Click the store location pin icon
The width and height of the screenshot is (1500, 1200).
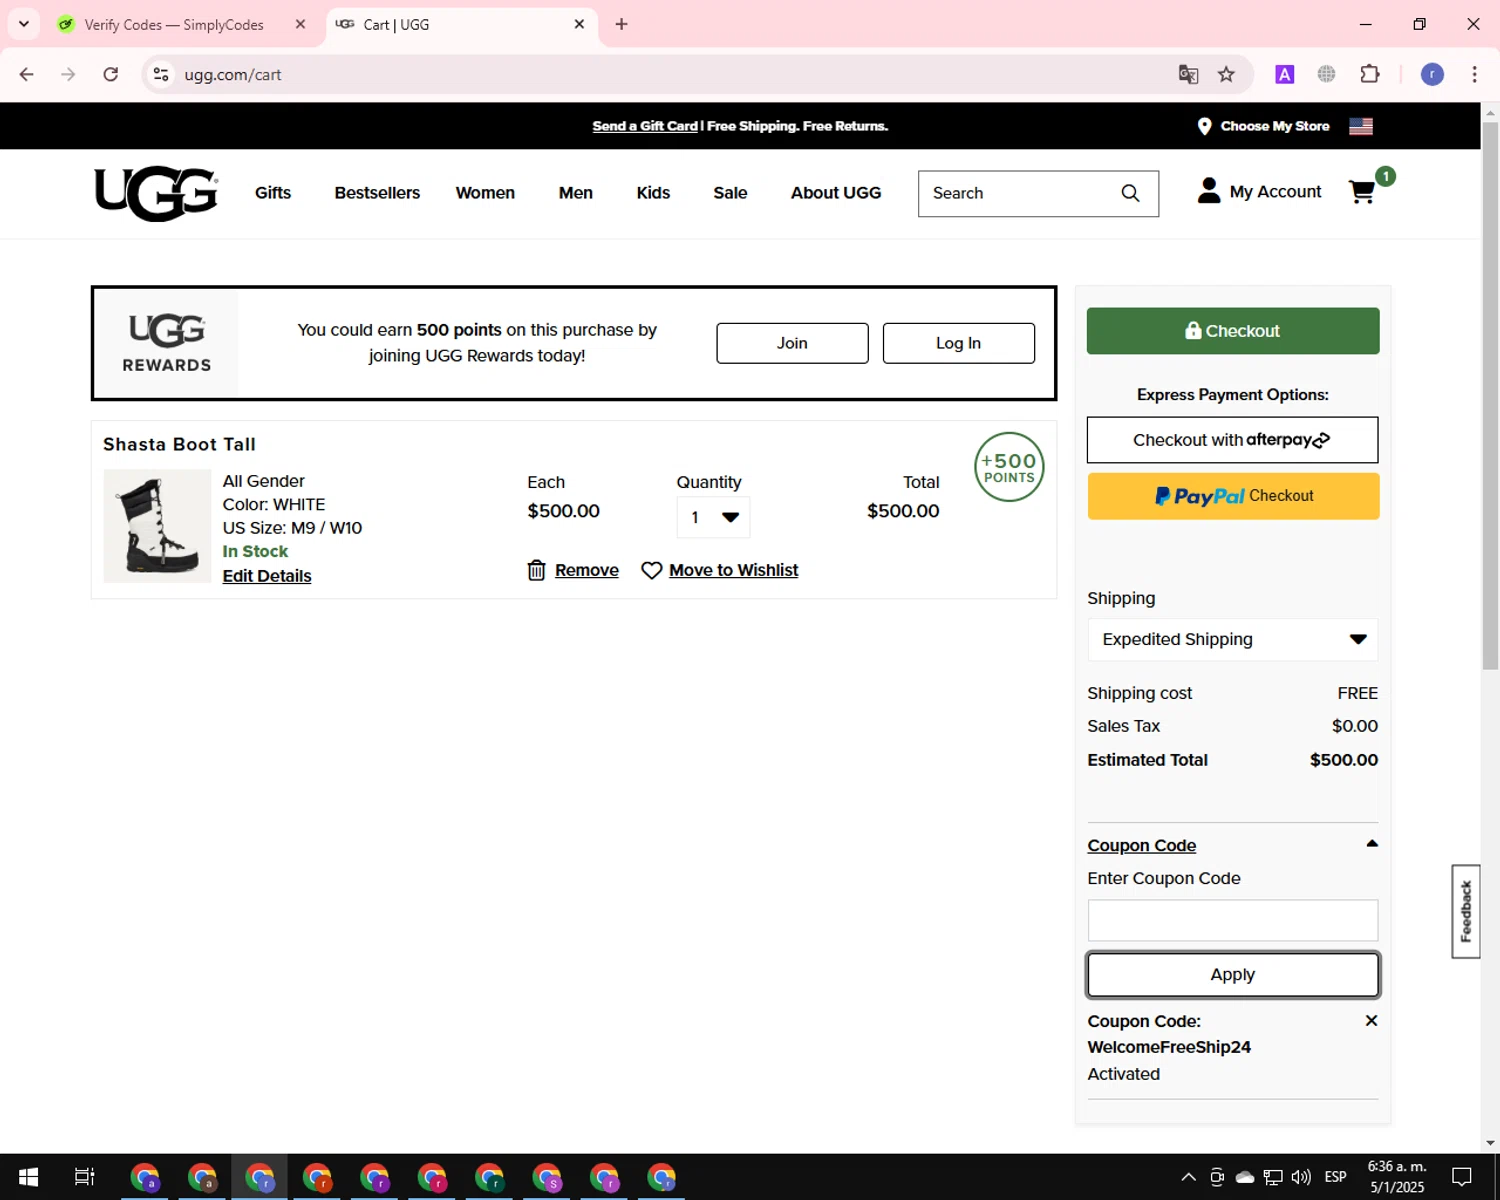pos(1205,126)
